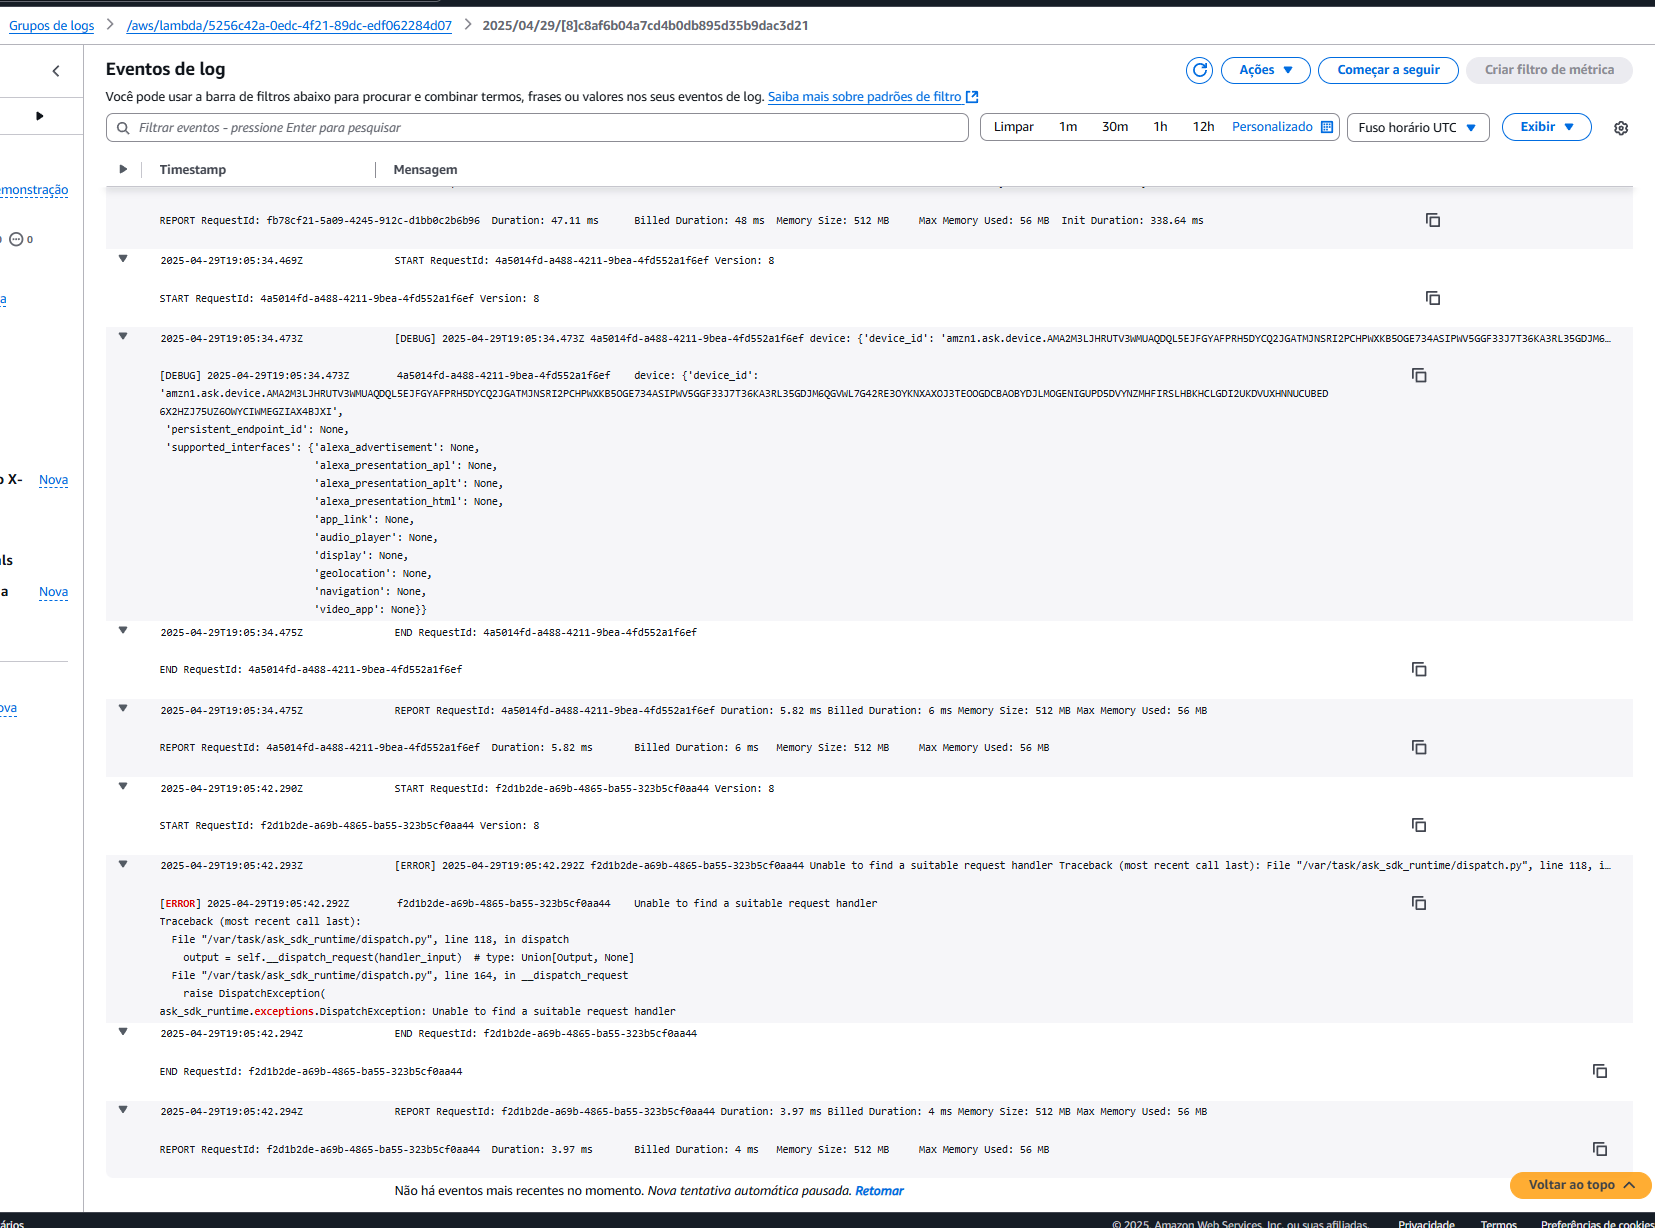Copy the END f2d1b2de log message
The image size is (1655, 1228).
pyautogui.click(x=1600, y=1071)
